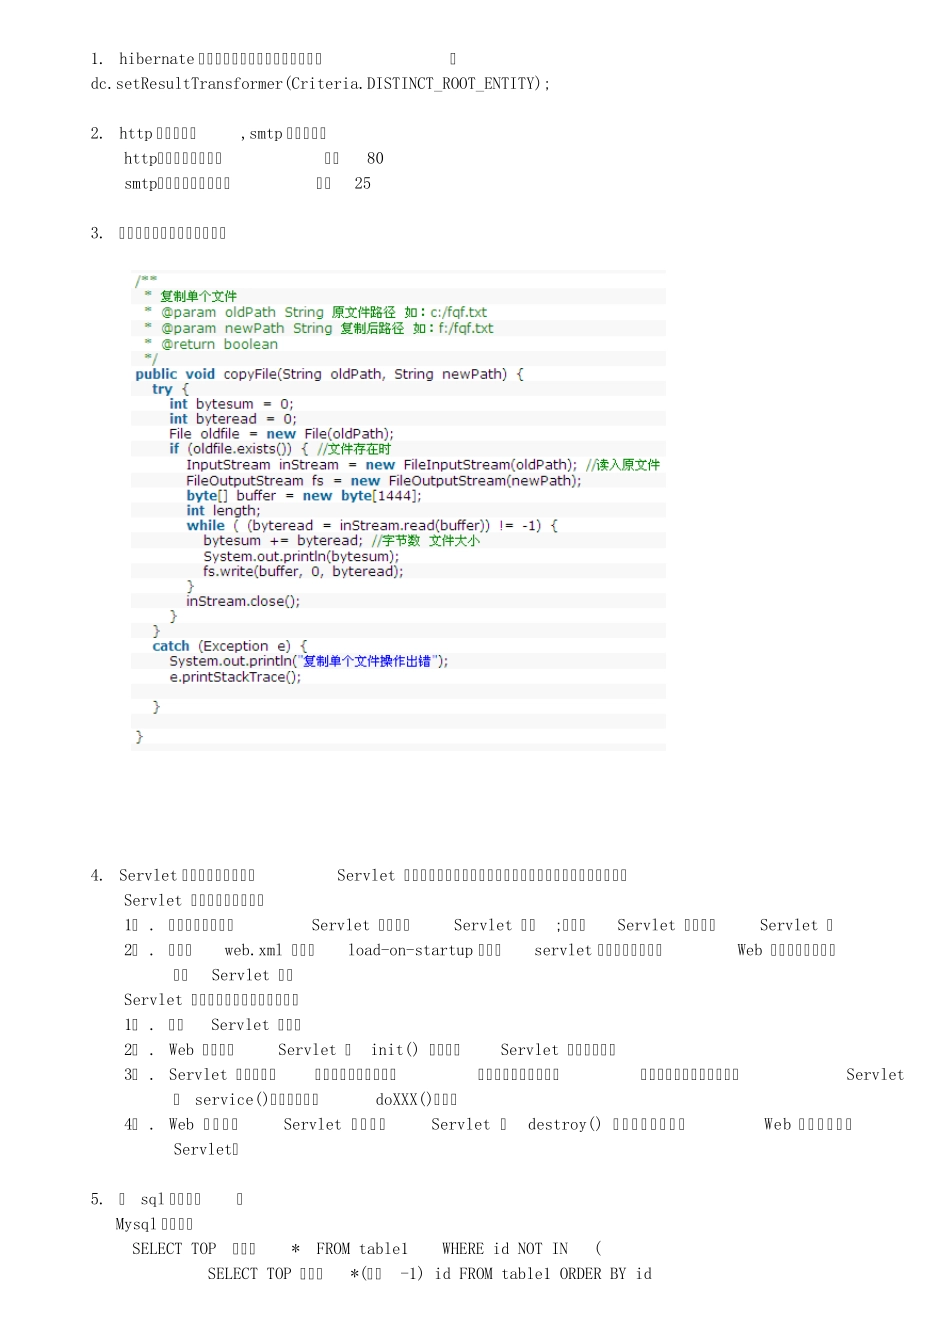Image resolution: width=950 pixels, height=1344 pixels.
Task: Click the "inStream.close();" line
Action: (243, 601)
